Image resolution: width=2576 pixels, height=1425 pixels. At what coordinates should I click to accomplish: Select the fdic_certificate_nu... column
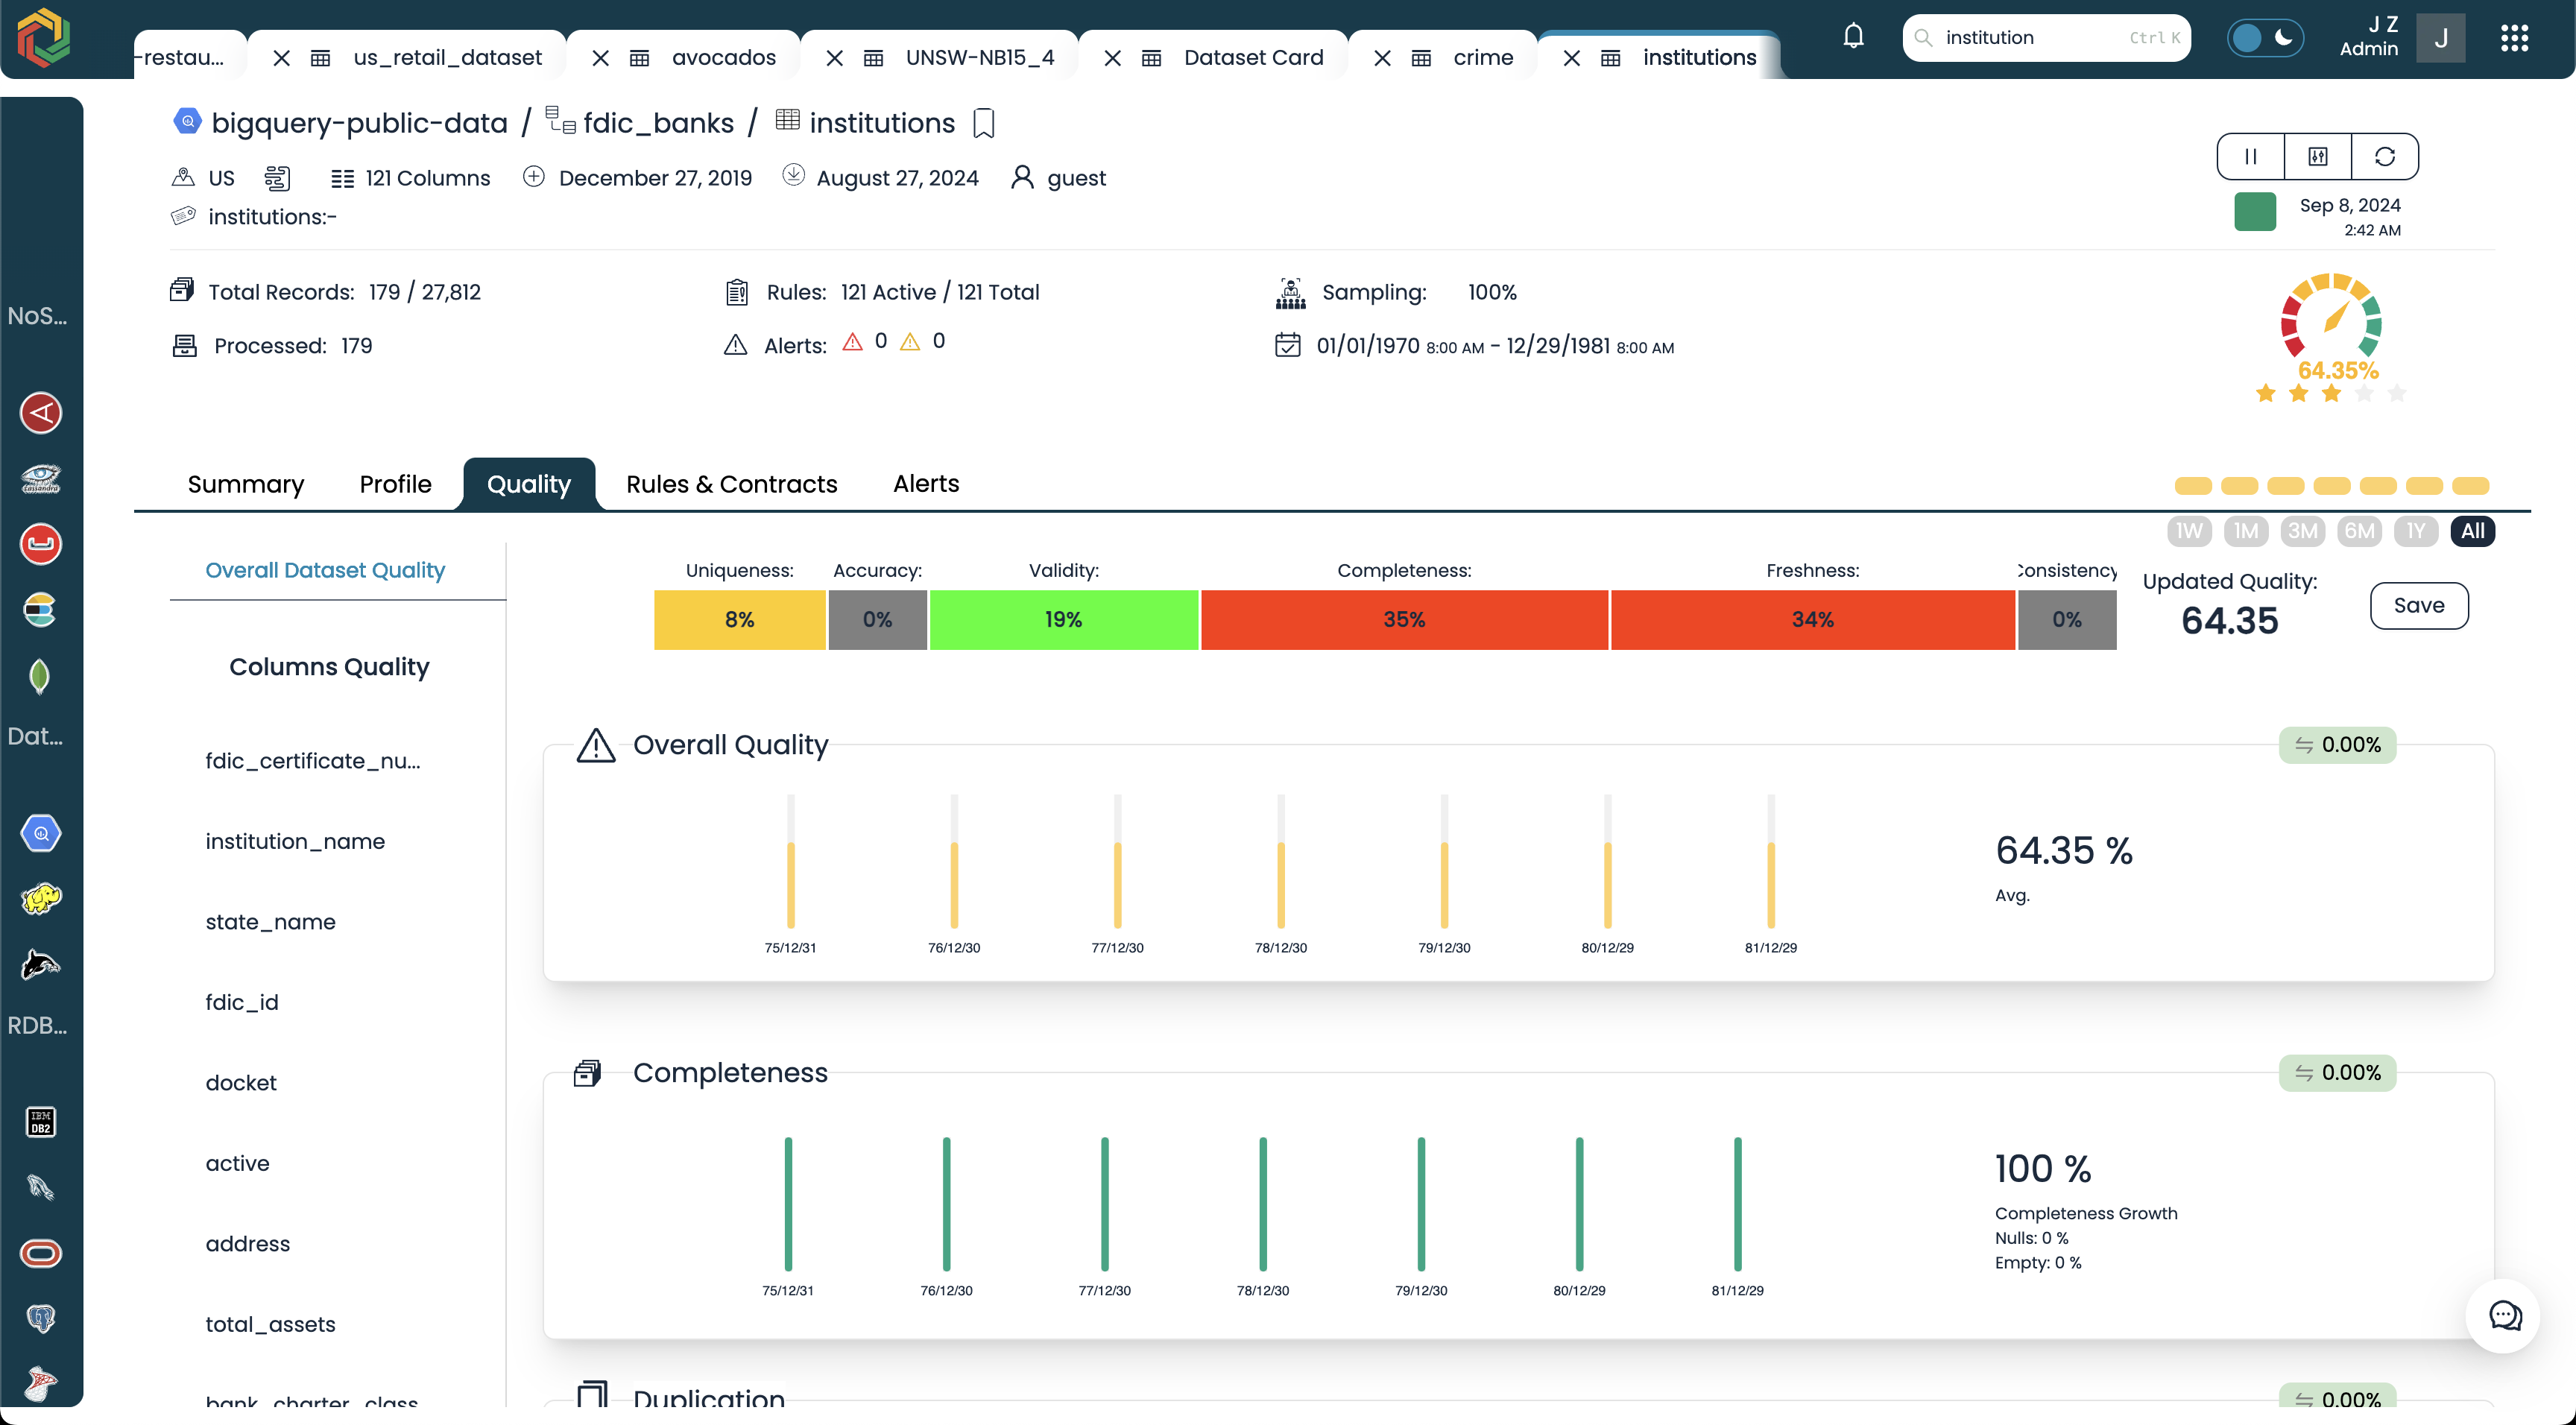coord(313,761)
